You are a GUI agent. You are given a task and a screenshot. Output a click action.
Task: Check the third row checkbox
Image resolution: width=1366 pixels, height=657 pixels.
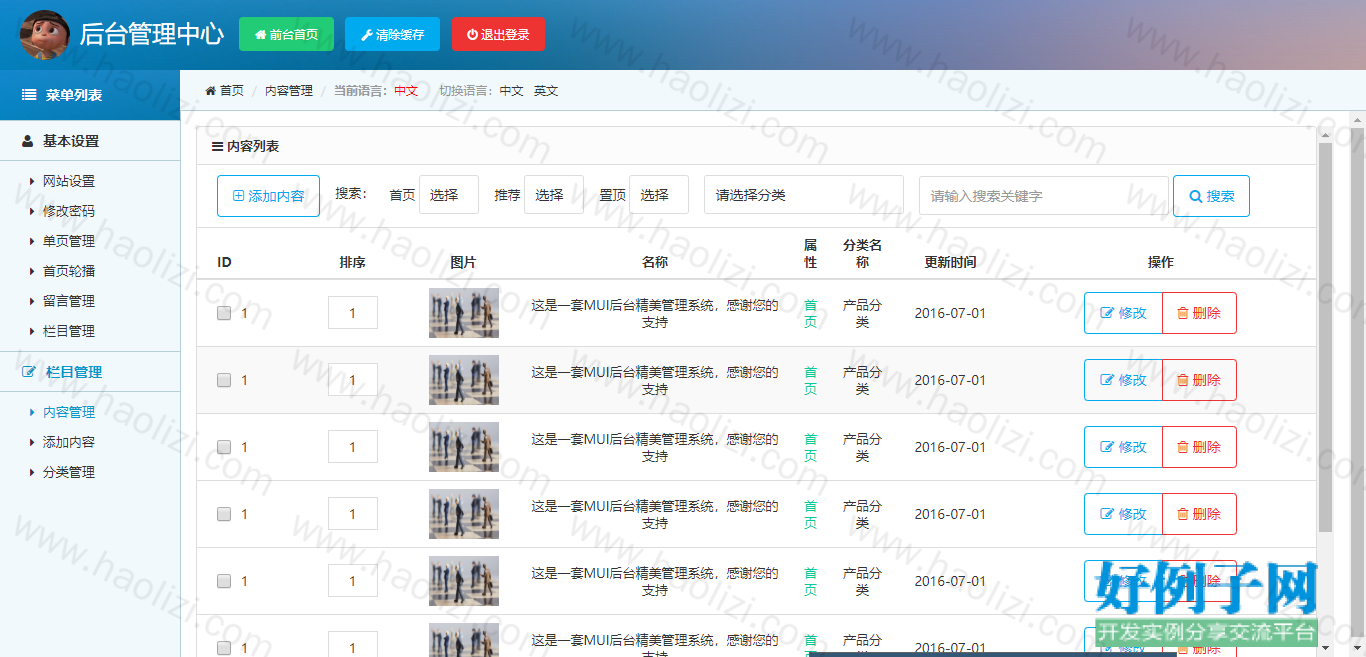coord(224,447)
